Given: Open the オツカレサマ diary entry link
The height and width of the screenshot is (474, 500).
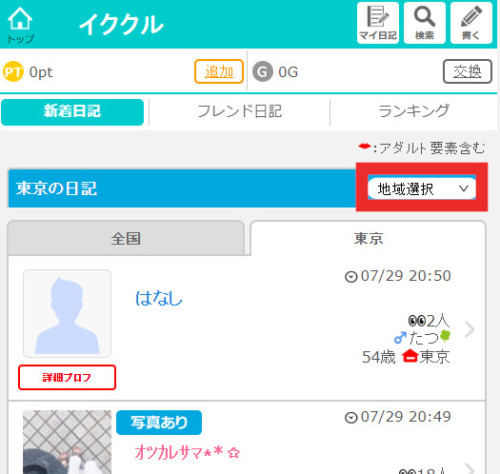Looking at the screenshot, I should pyautogui.click(x=187, y=452).
